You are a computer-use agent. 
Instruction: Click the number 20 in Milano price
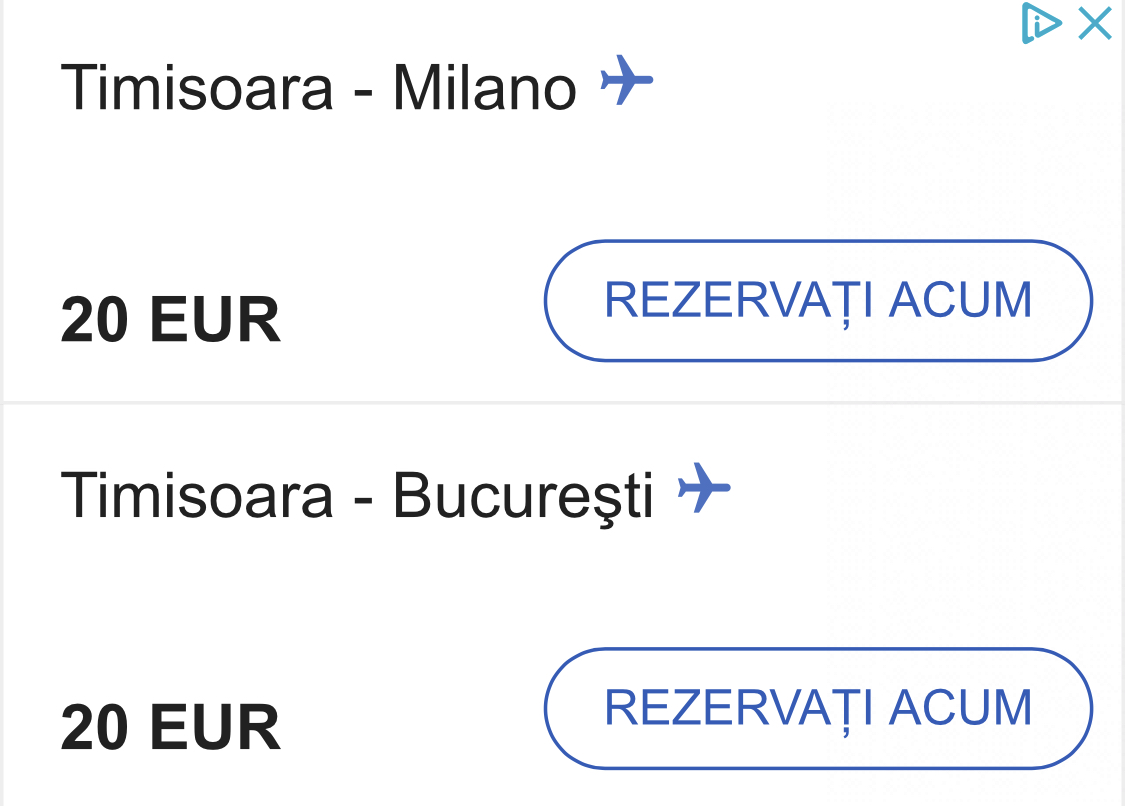[95, 319]
